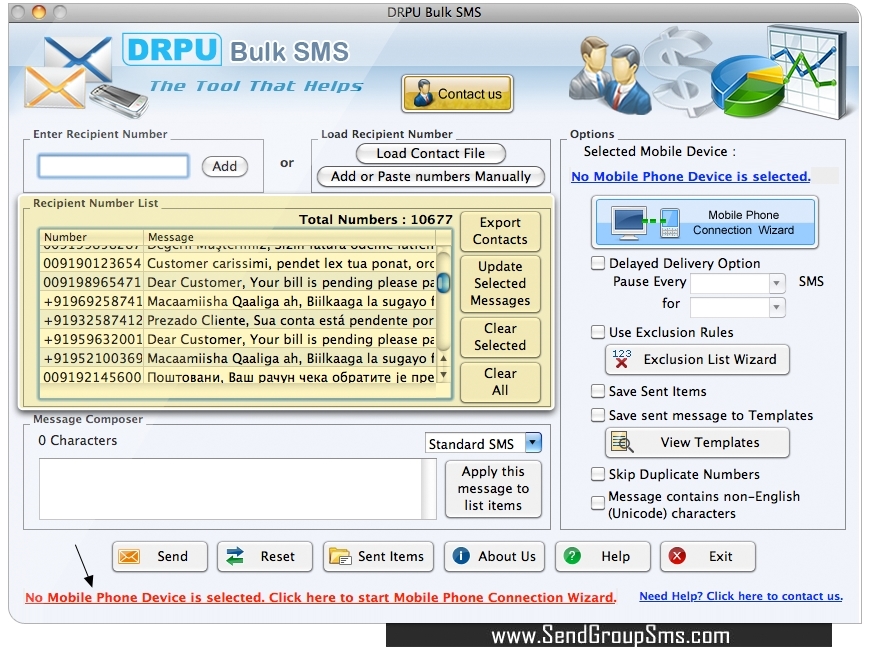The height and width of the screenshot is (649, 870).
Task: Click recipient list scroll down arrow
Action: pyautogui.click(x=443, y=374)
